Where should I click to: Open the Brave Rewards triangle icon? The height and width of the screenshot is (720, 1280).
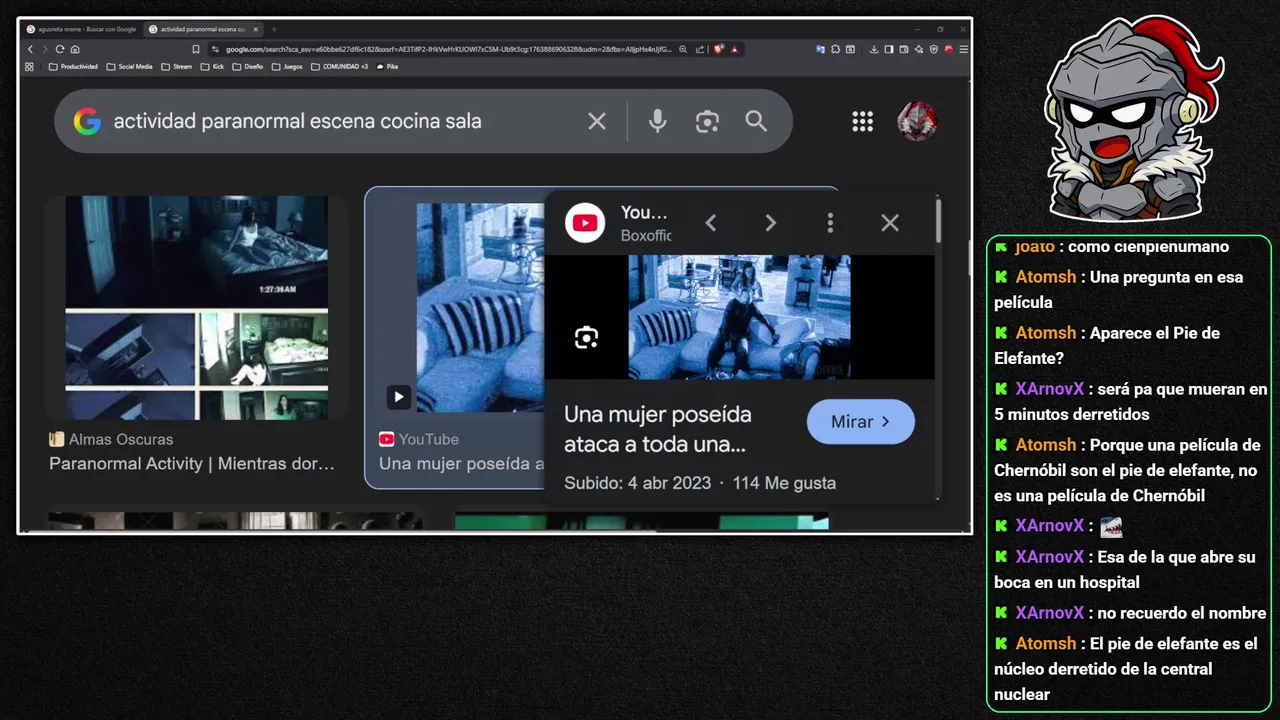tap(734, 49)
